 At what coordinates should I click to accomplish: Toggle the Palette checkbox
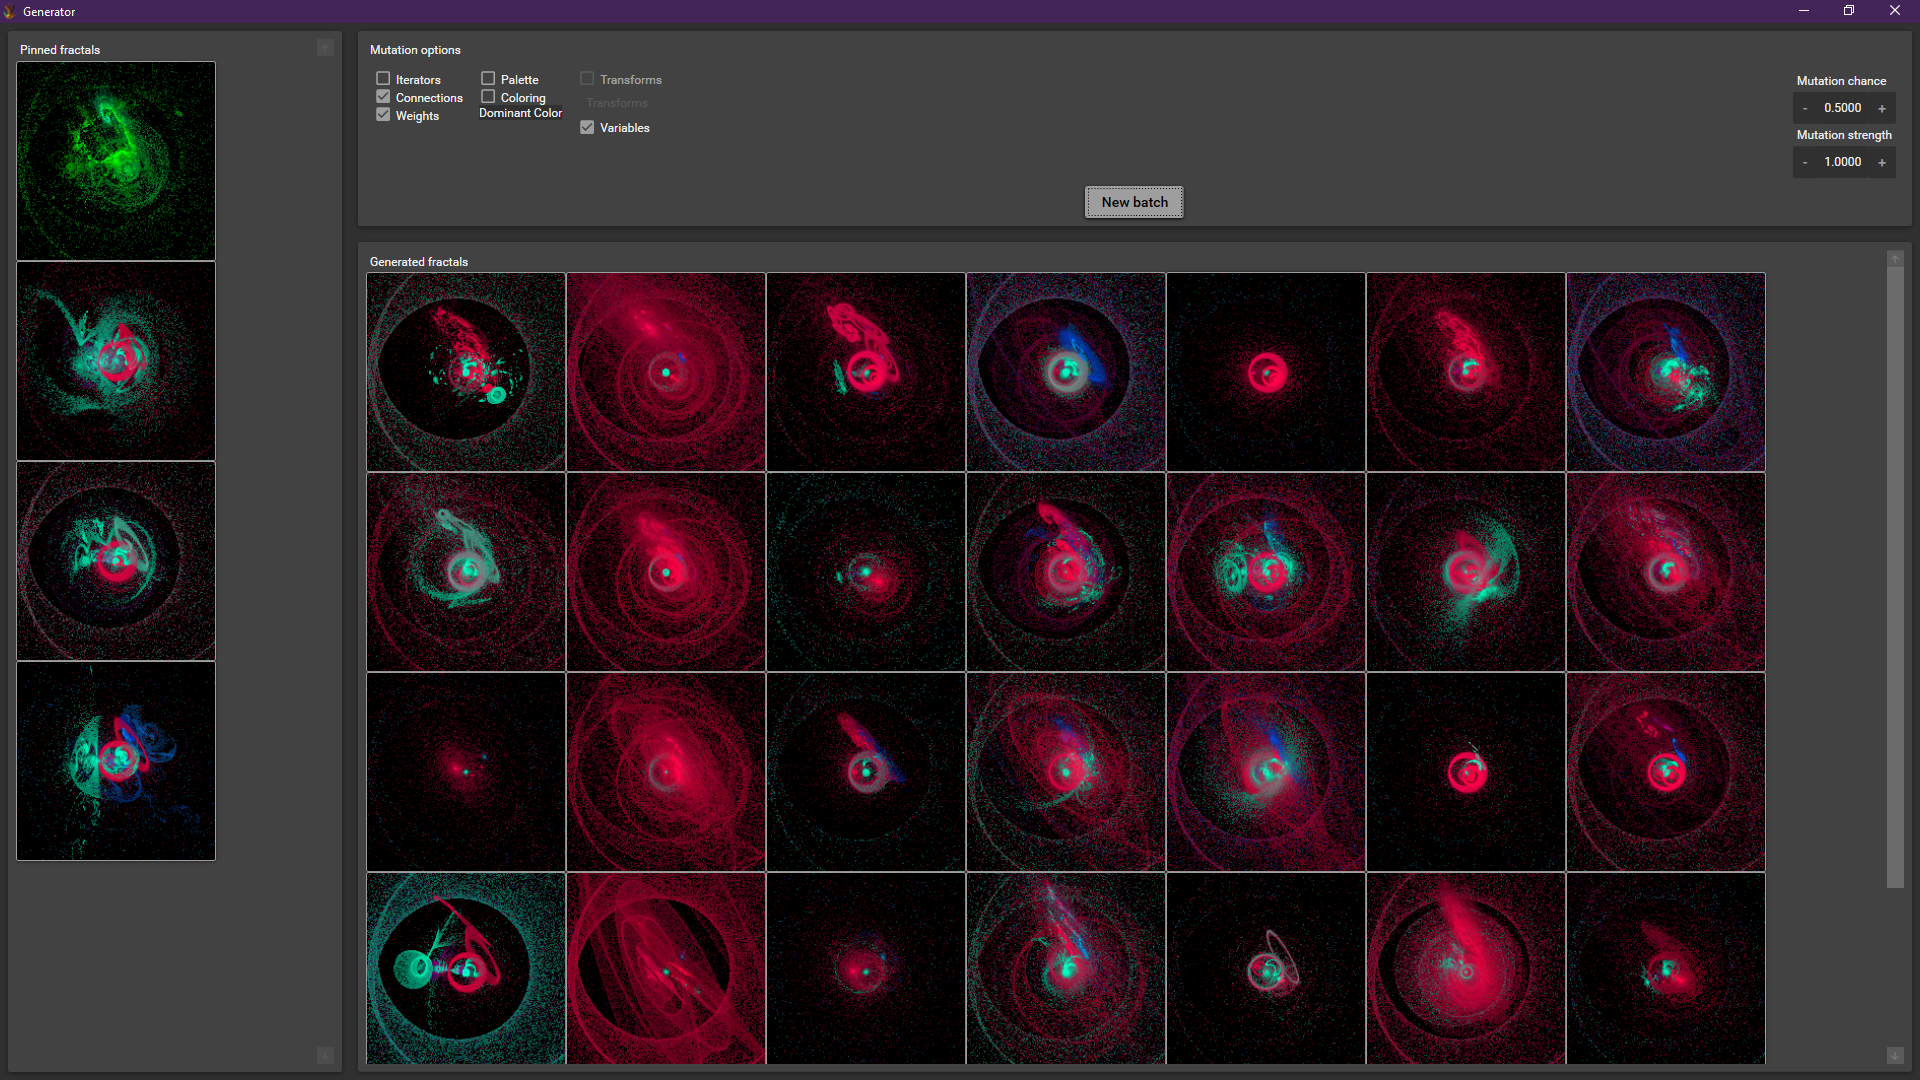[488, 79]
